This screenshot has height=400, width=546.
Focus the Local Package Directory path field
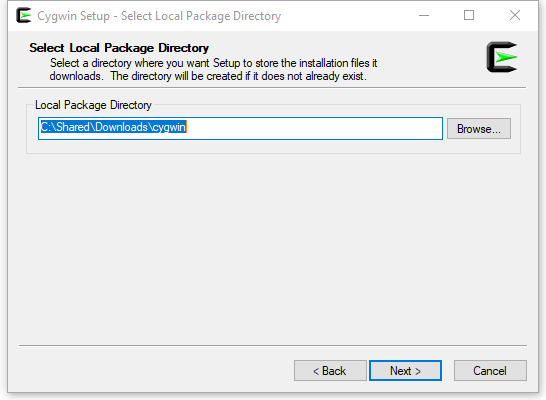click(x=240, y=128)
